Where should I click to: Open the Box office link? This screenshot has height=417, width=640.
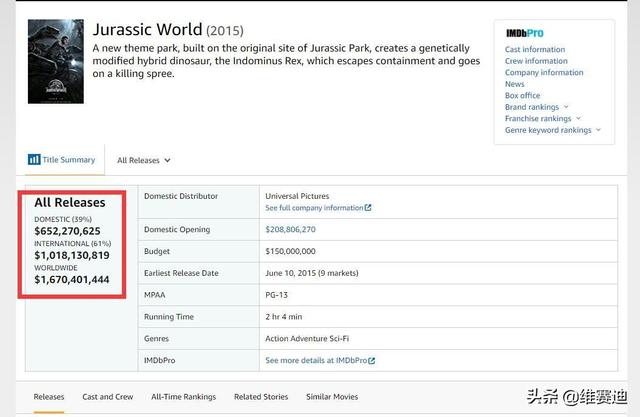(522, 95)
